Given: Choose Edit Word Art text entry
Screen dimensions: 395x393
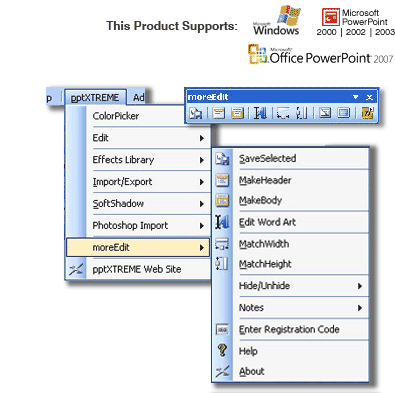Looking at the screenshot, I should (x=267, y=222).
